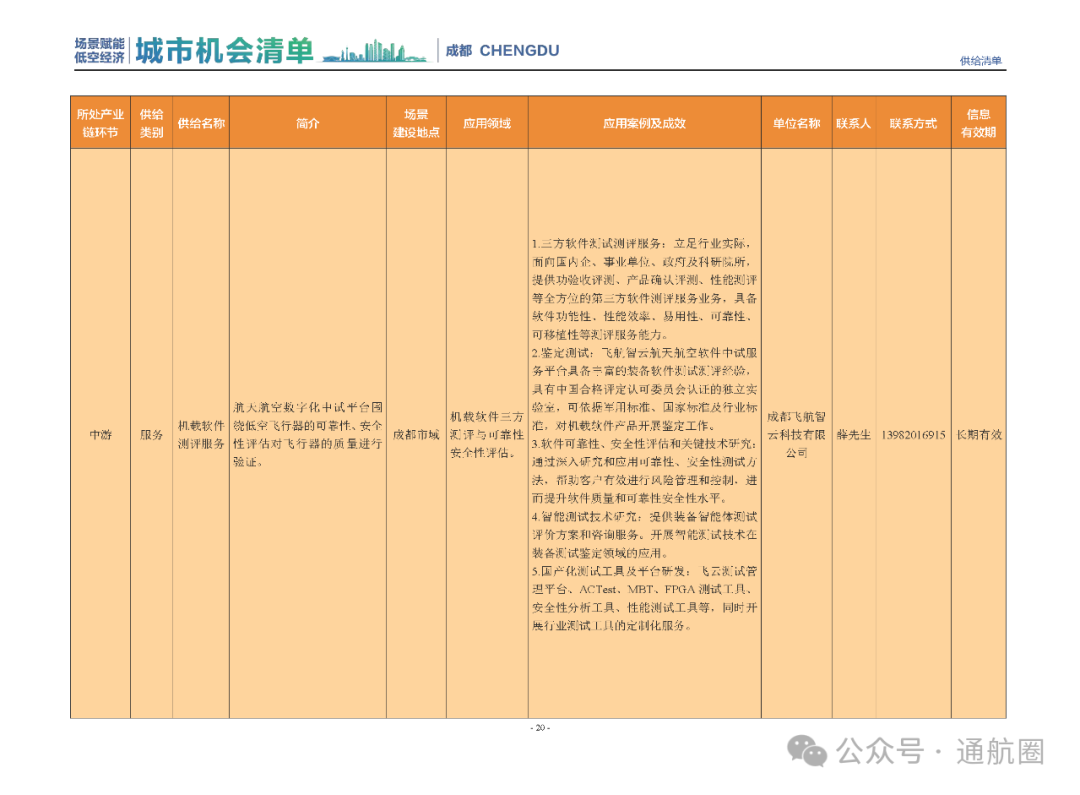Click the '成都市域' location cell
Viewport: 1080px width, 795px height.
pyautogui.click(x=416, y=435)
